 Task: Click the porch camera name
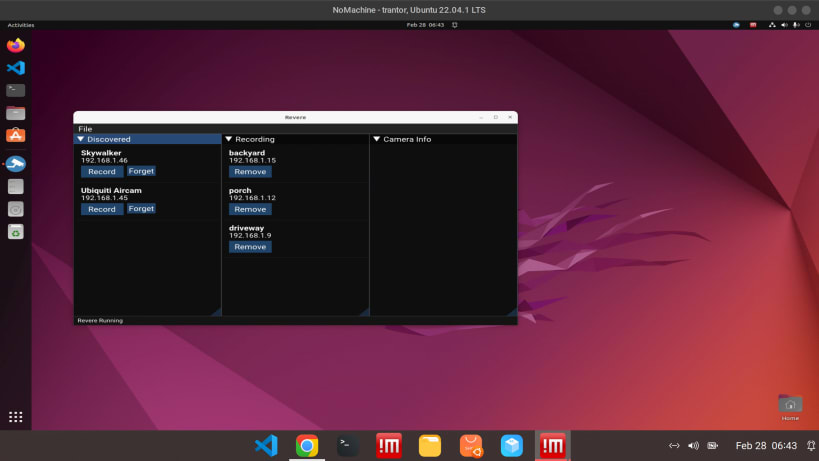tap(240, 191)
